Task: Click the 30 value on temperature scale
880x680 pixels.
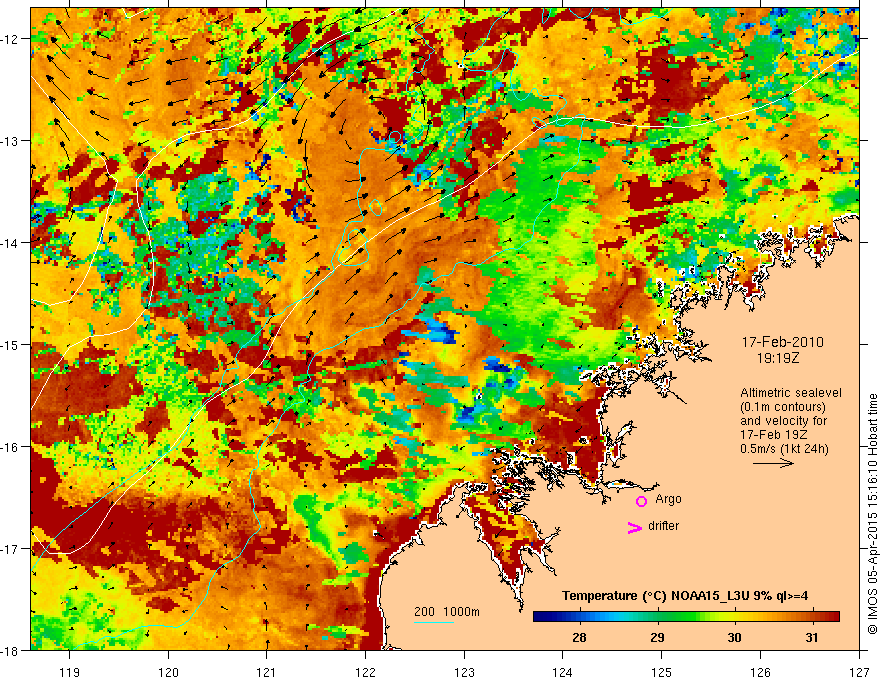Action: 734,637
